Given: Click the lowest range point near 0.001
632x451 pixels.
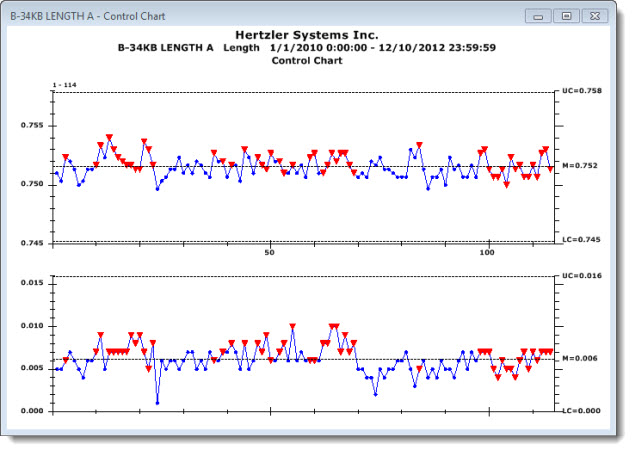Looking at the screenshot, I should pos(157,402).
